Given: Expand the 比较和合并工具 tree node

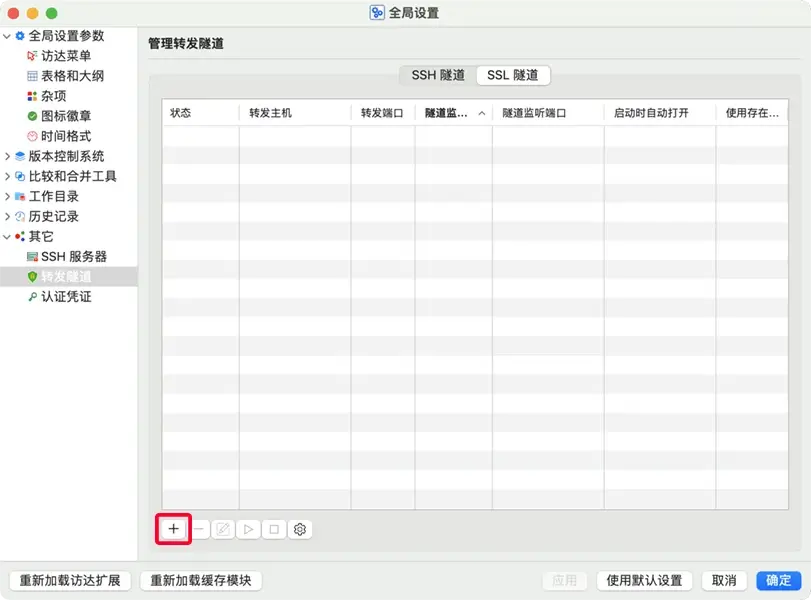Looking at the screenshot, I should click(10, 176).
